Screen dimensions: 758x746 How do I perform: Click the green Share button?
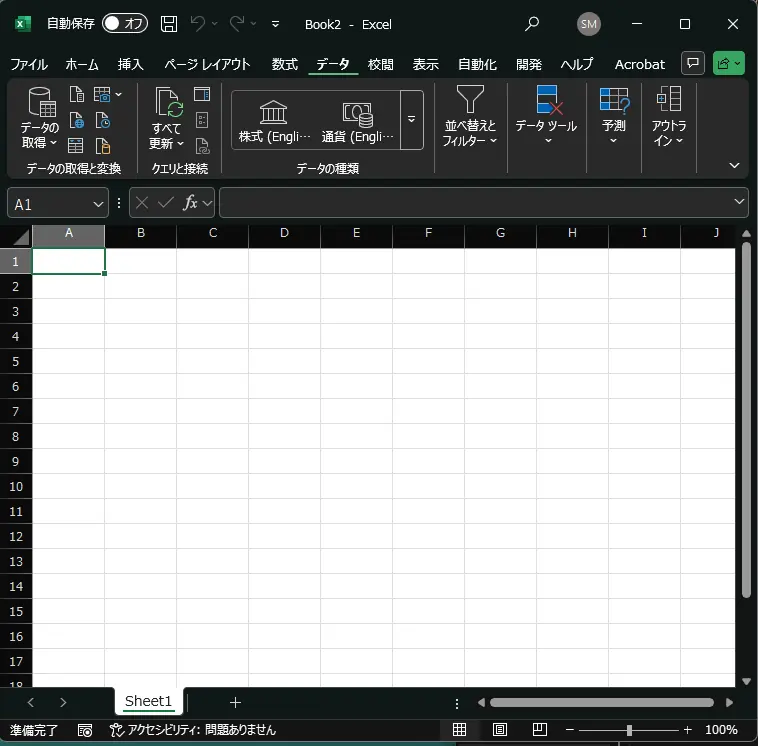click(x=729, y=63)
